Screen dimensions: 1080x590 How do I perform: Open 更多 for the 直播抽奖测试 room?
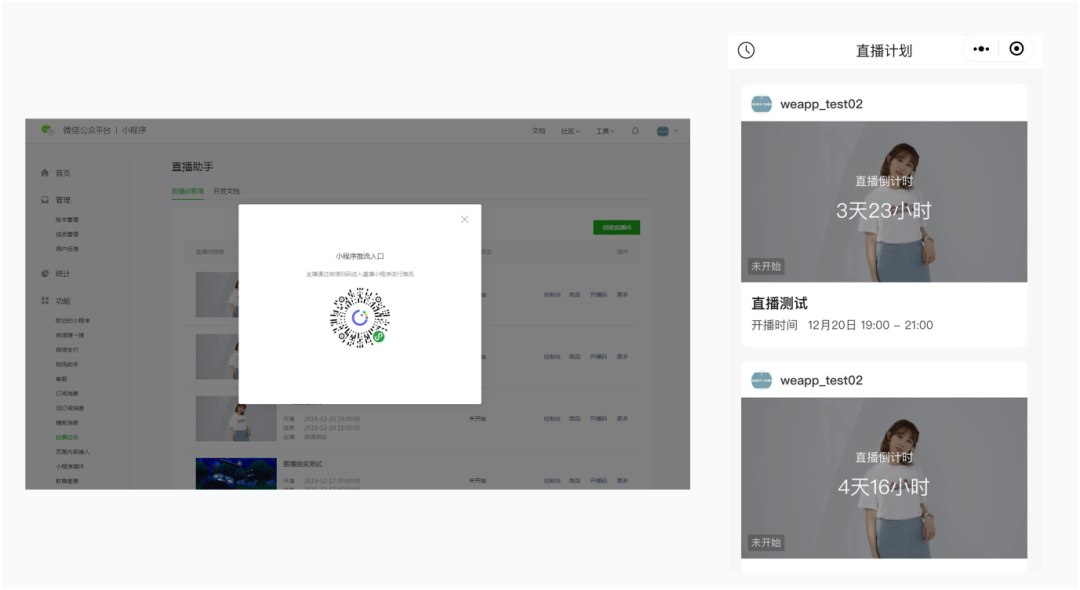(x=622, y=481)
